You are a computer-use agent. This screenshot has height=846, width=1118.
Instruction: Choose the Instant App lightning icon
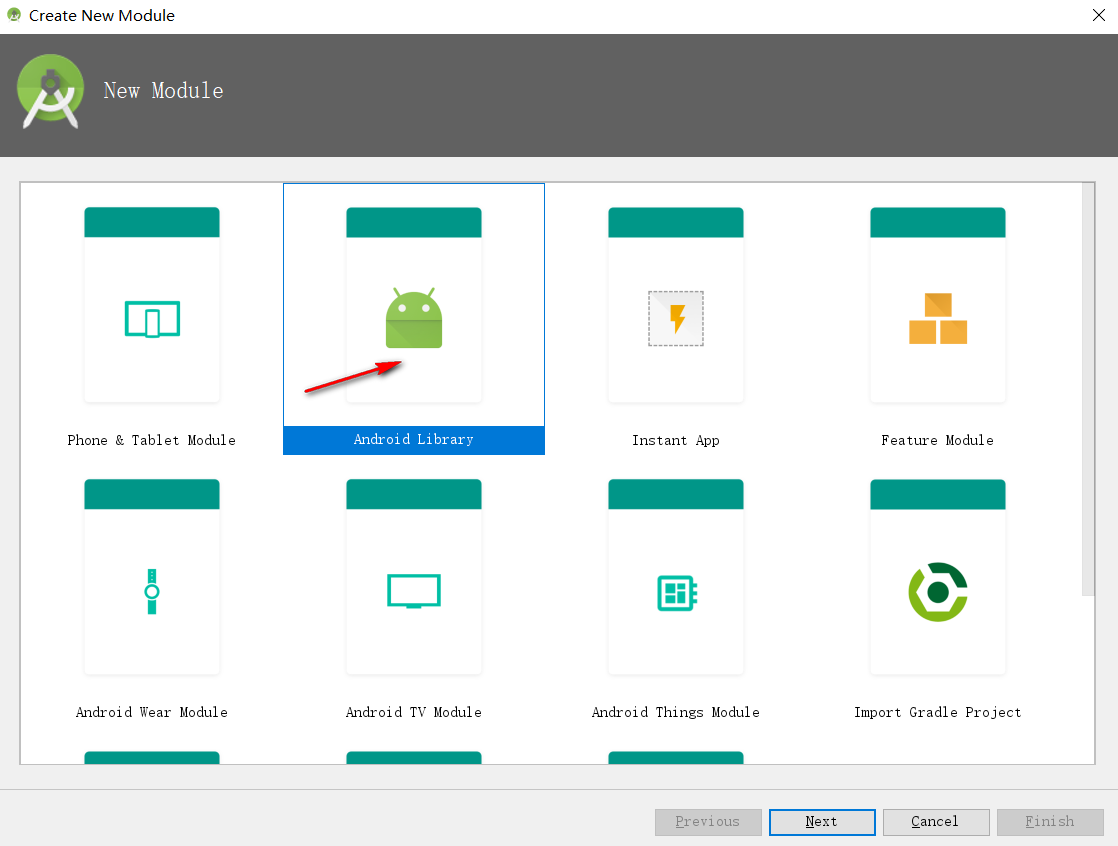[x=676, y=318]
